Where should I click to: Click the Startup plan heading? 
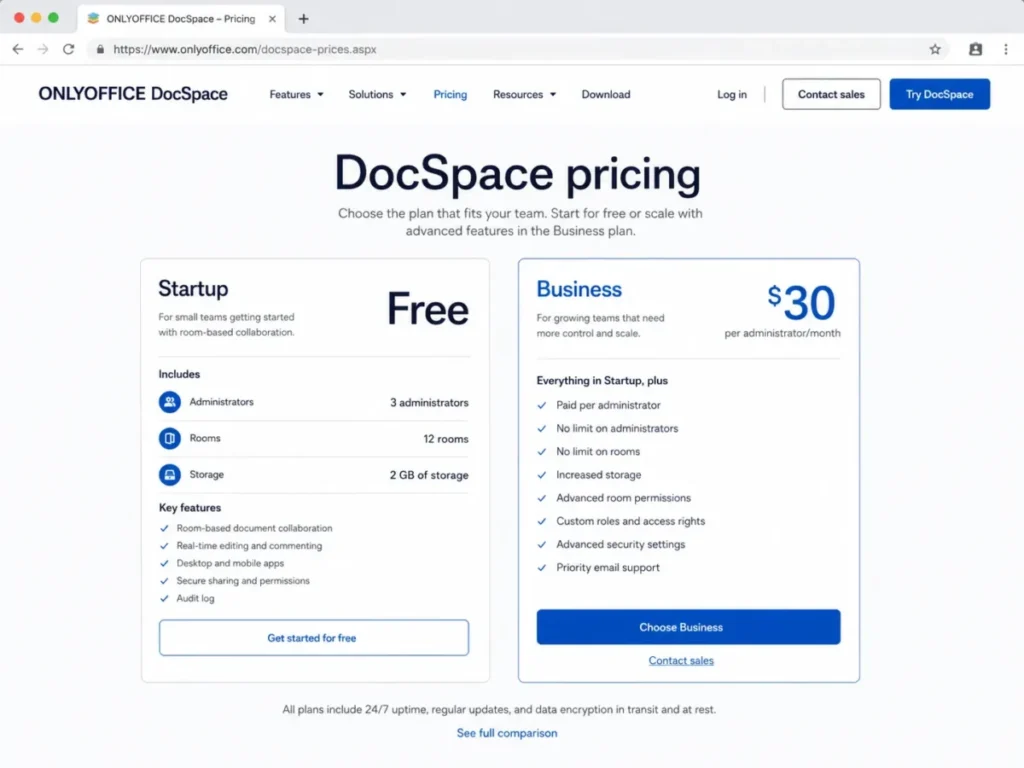click(193, 289)
